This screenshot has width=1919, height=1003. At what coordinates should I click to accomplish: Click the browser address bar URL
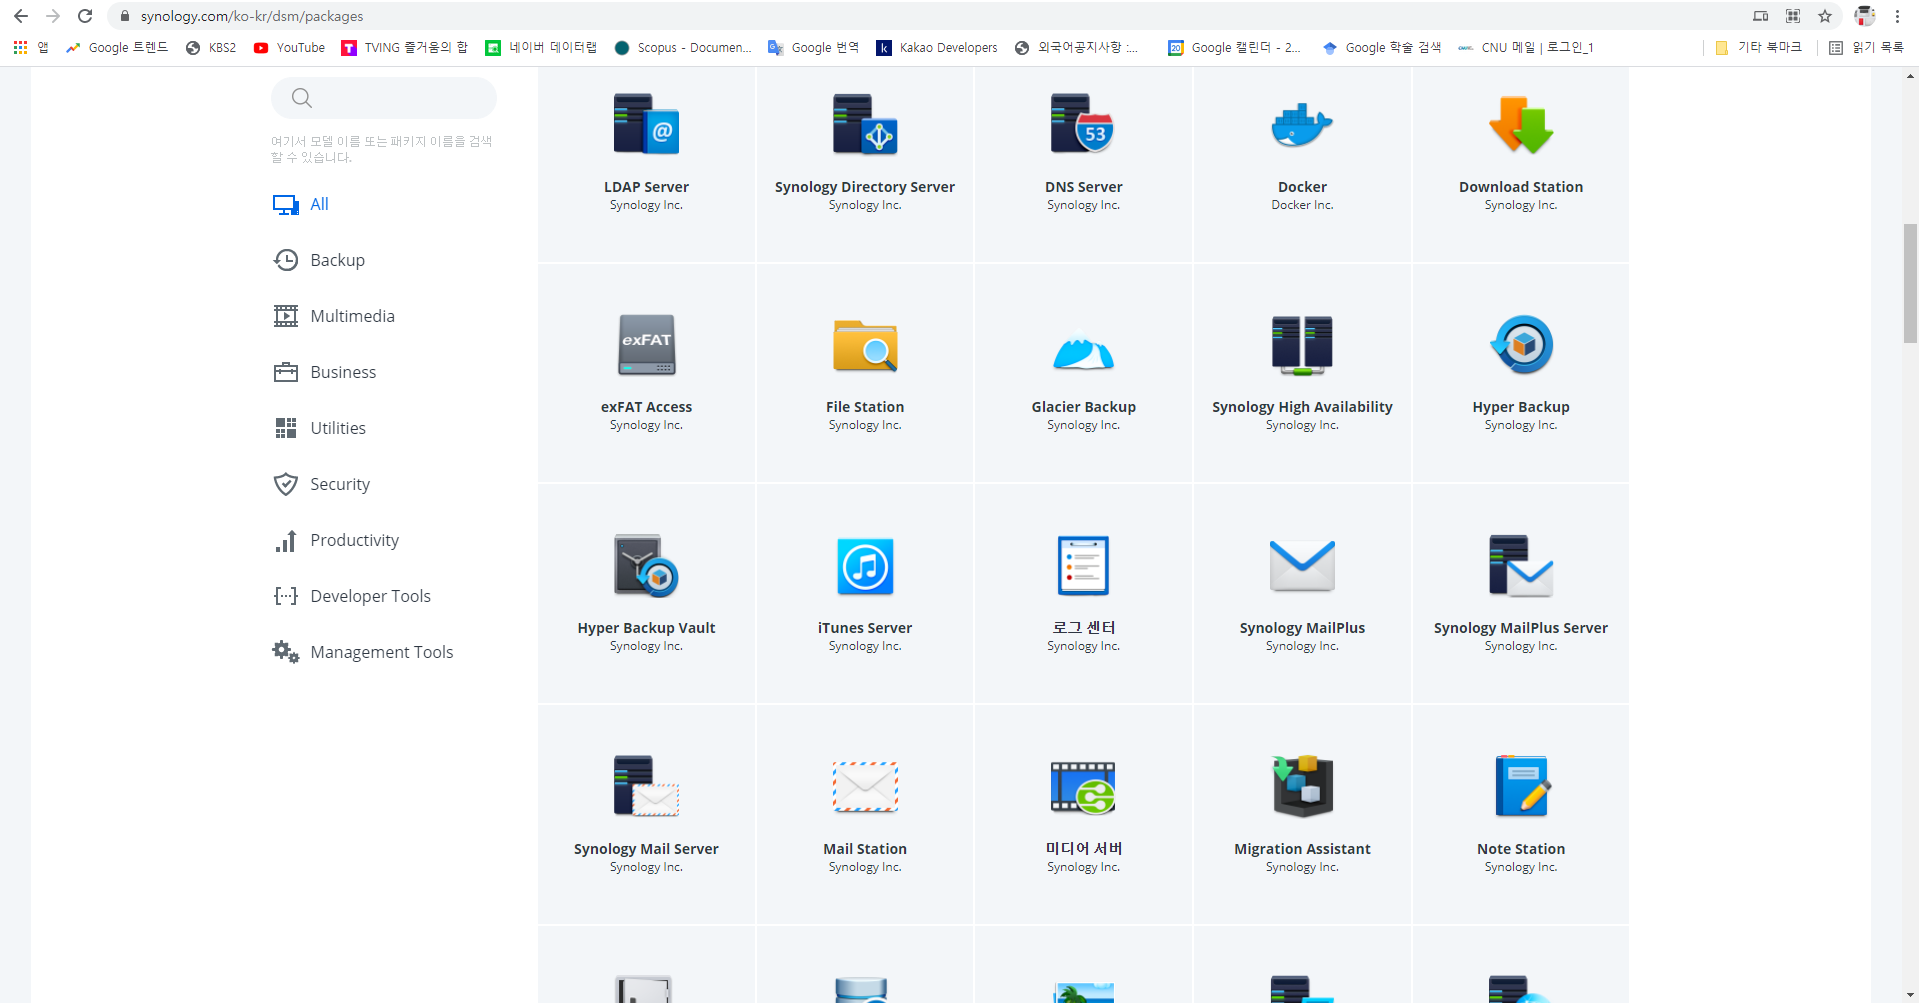(x=252, y=16)
